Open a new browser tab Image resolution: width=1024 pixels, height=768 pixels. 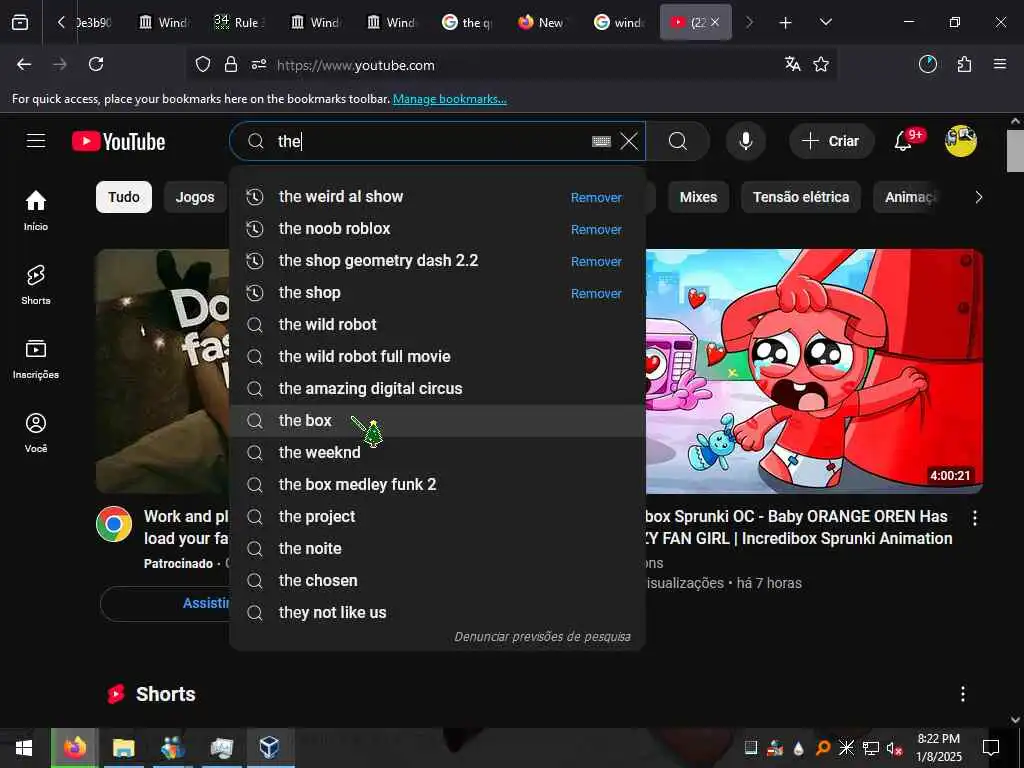pos(786,23)
